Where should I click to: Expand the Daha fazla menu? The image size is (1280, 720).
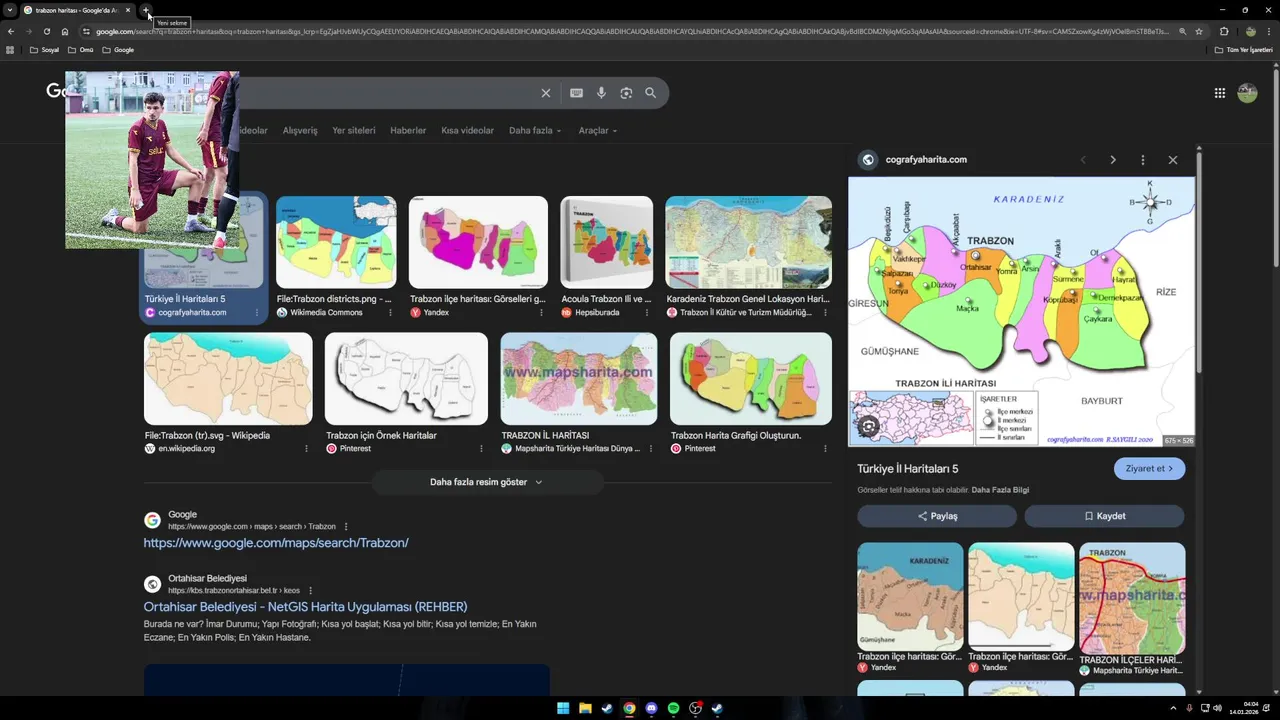click(535, 131)
